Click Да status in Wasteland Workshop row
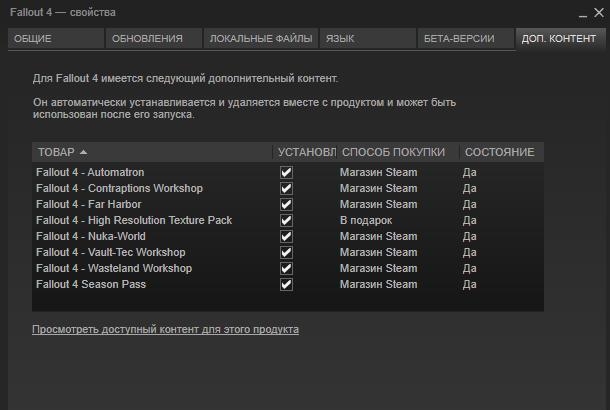The width and height of the screenshot is (610, 410). (x=470, y=268)
